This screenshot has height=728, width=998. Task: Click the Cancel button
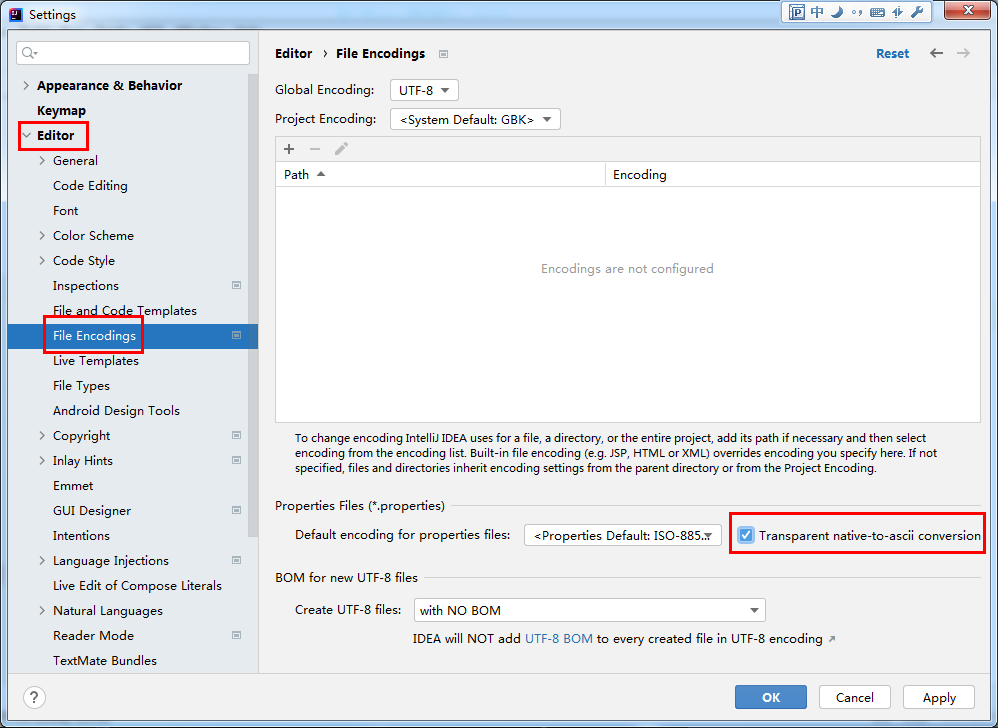855,697
